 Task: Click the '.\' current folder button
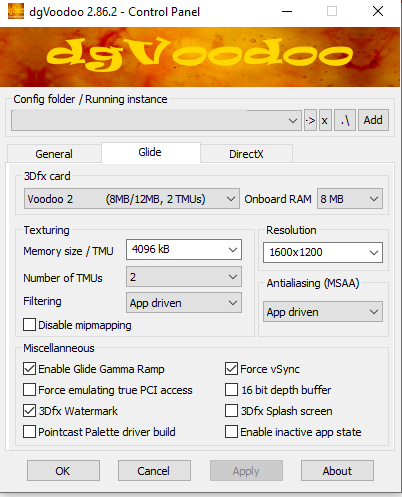click(345, 120)
